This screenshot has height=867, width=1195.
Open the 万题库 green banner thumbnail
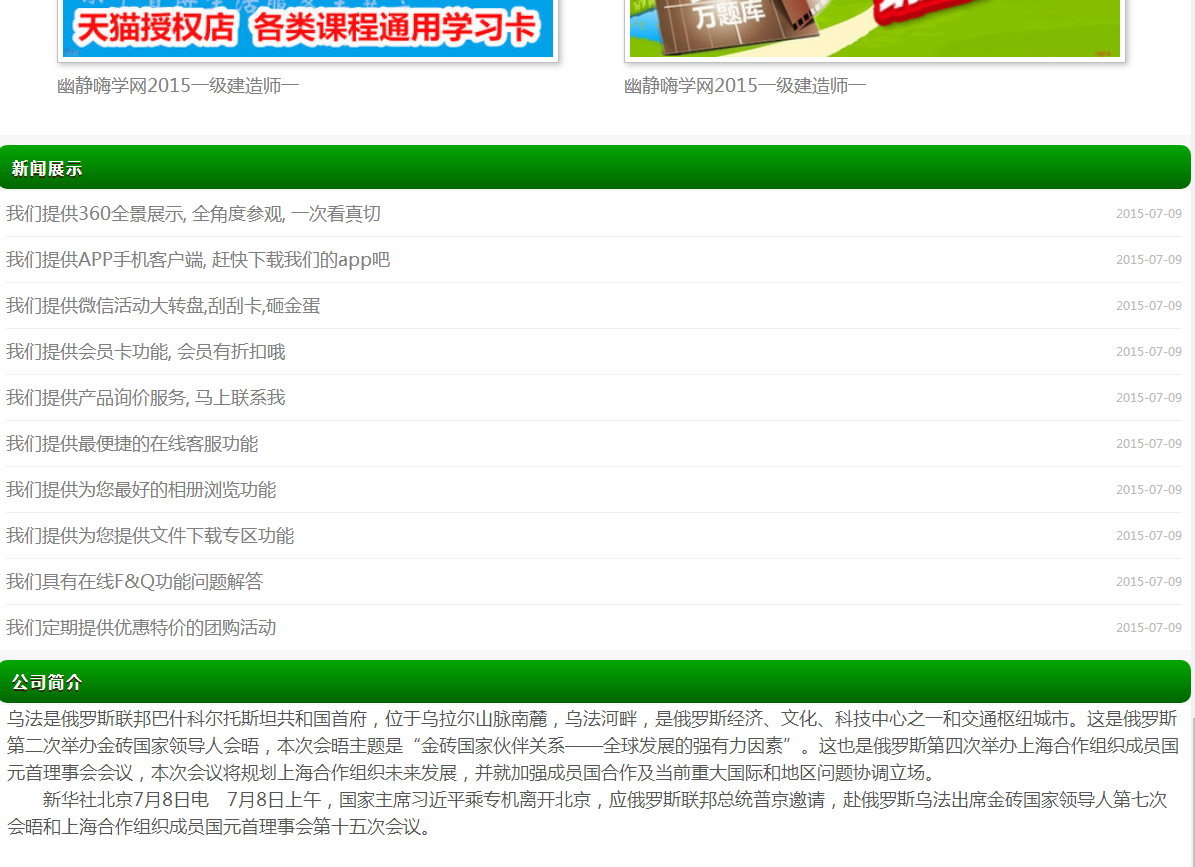(x=875, y=29)
